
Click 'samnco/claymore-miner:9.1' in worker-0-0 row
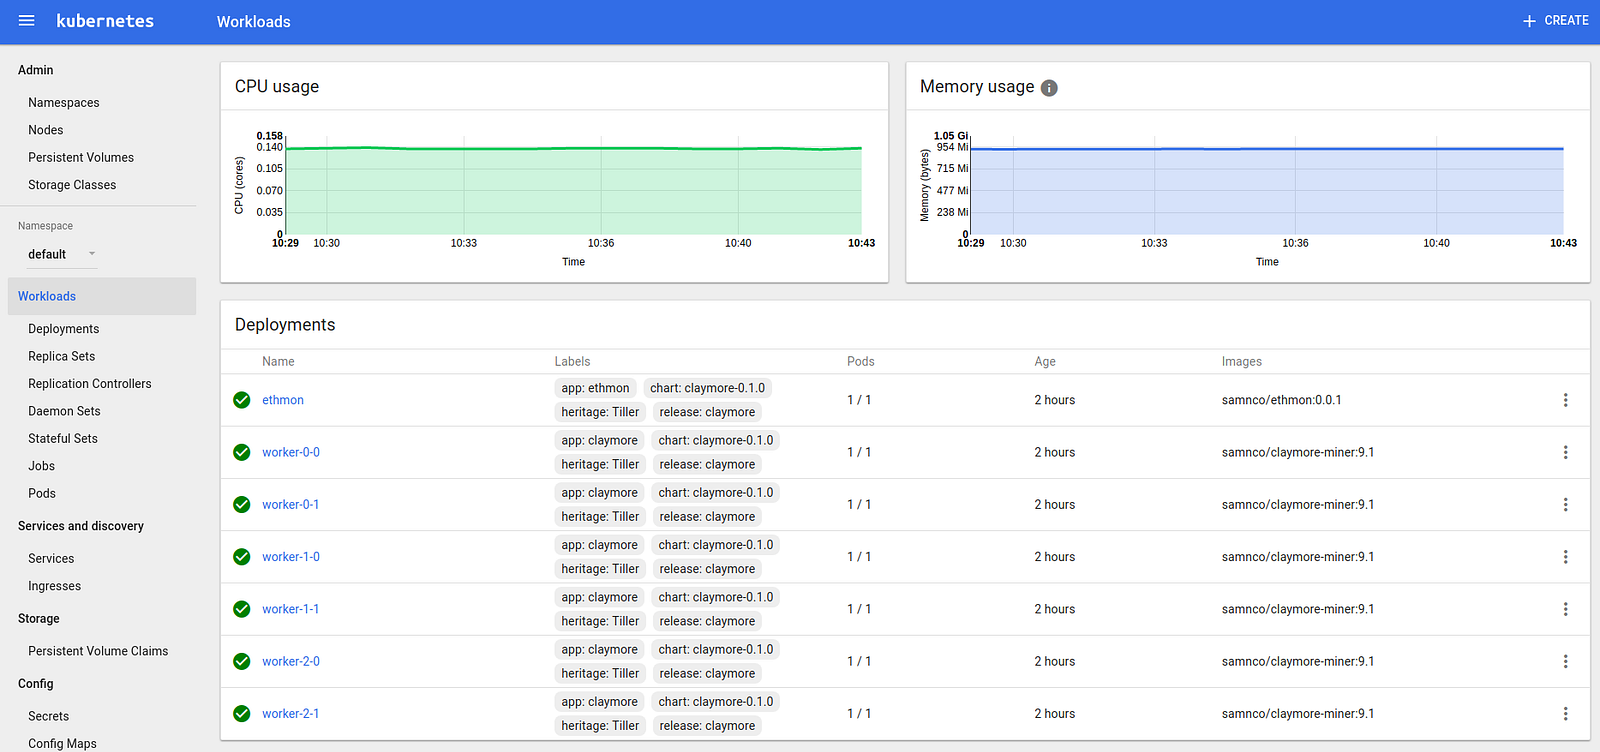click(1298, 452)
